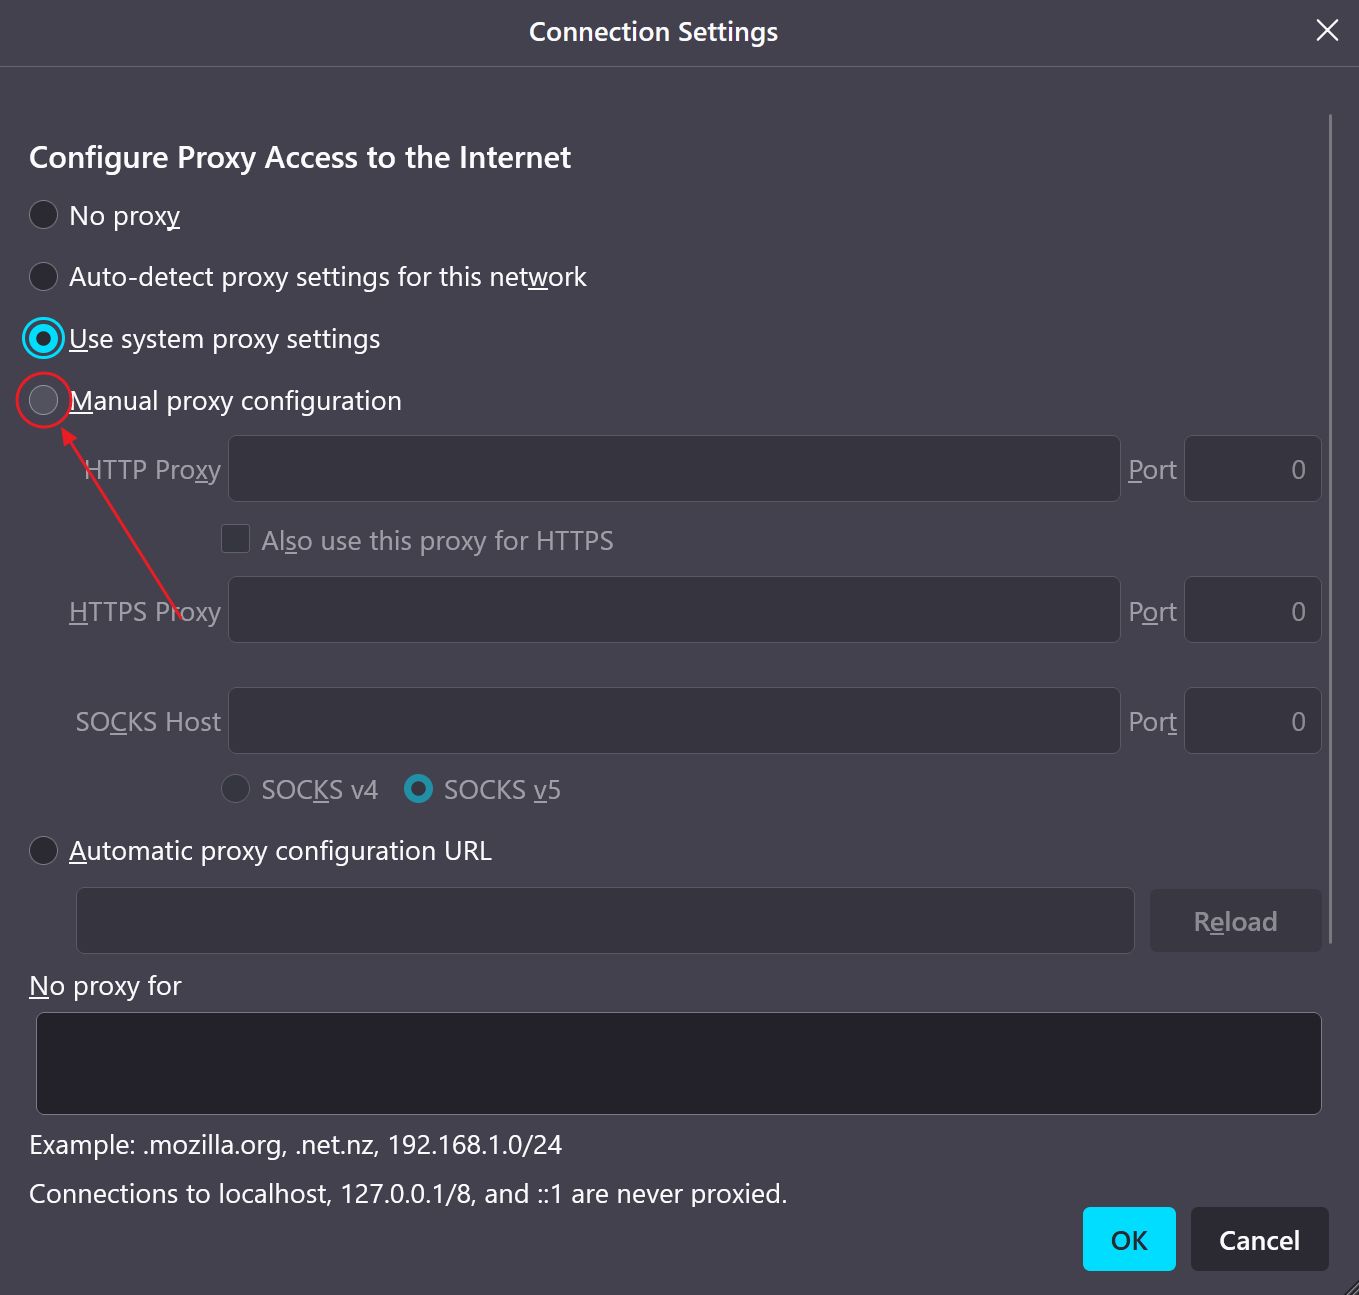Viewport: 1359px width, 1295px height.
Task: Confirm settings with OK
Action: pos(1129,1239)
